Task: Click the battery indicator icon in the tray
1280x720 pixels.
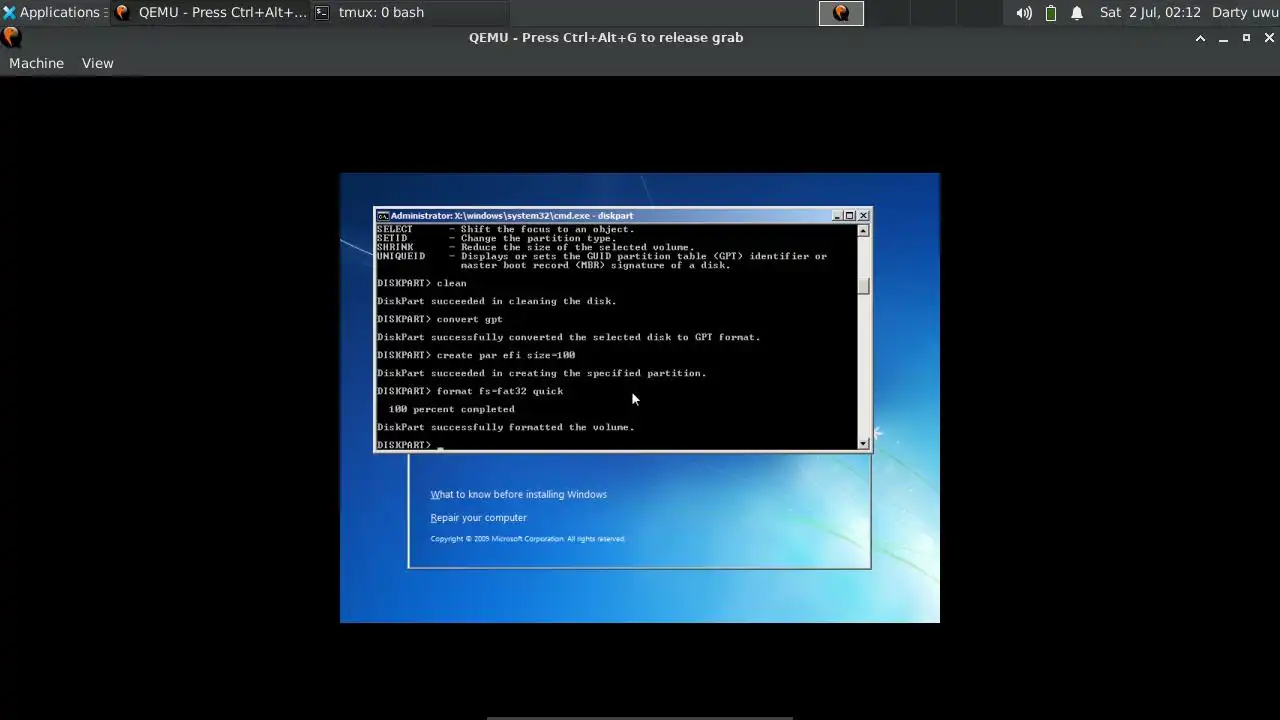Action: [x=1051, y=13]
